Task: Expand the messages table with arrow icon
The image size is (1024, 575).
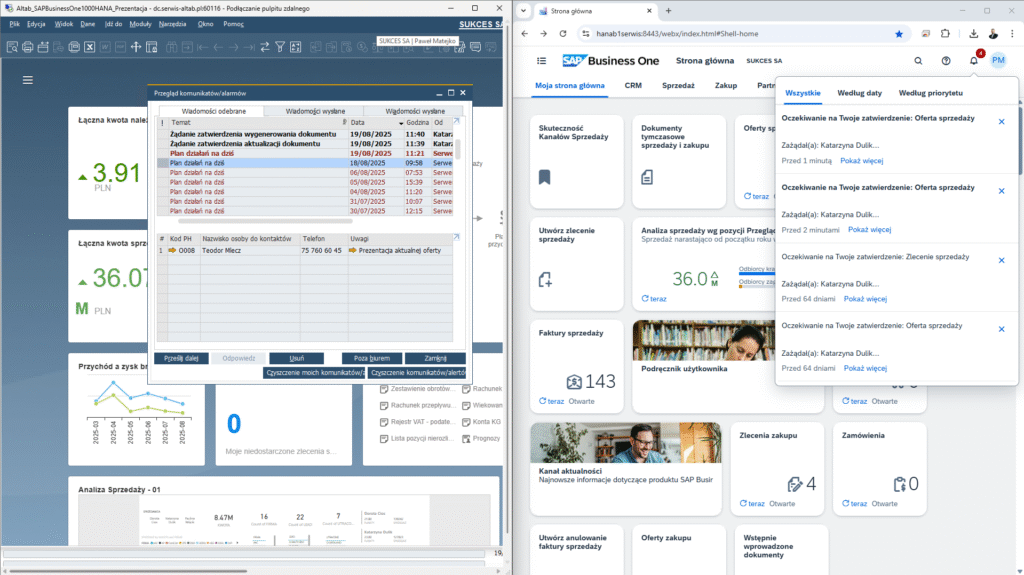Action: pyautogui.click(x=456, y=122)
